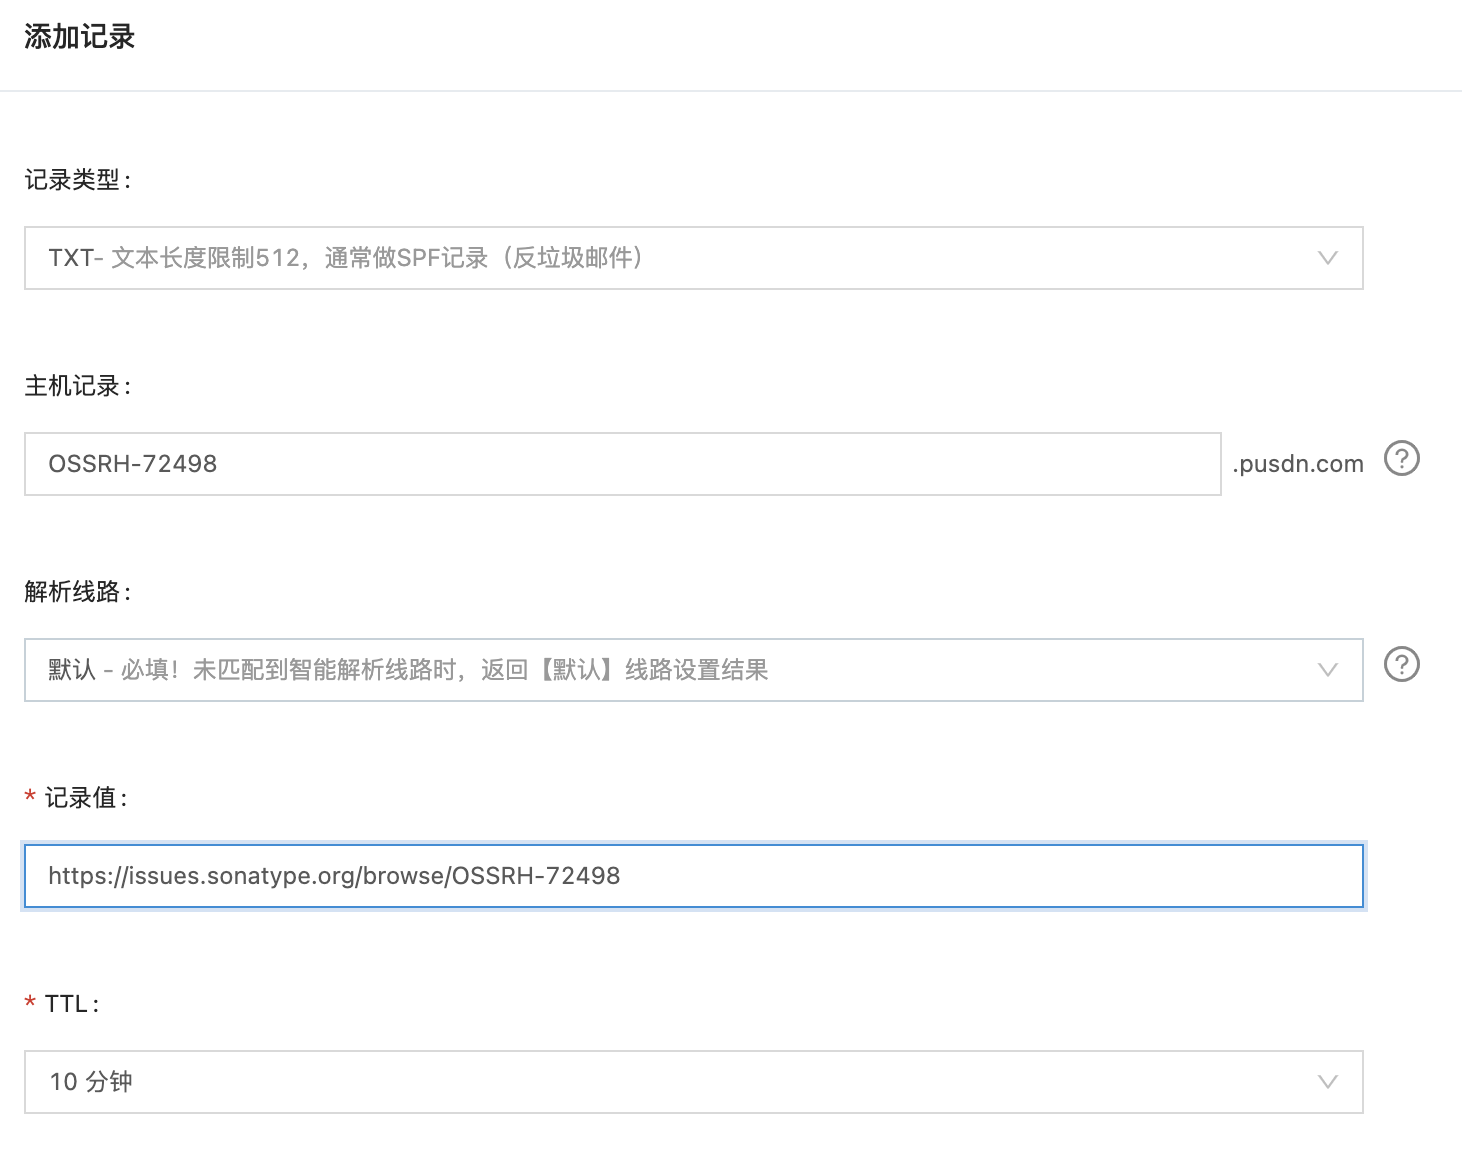Viewport: 1462px width, 1170px height.
Task: Click the 解析线路 label
Action: click(77, 592)
